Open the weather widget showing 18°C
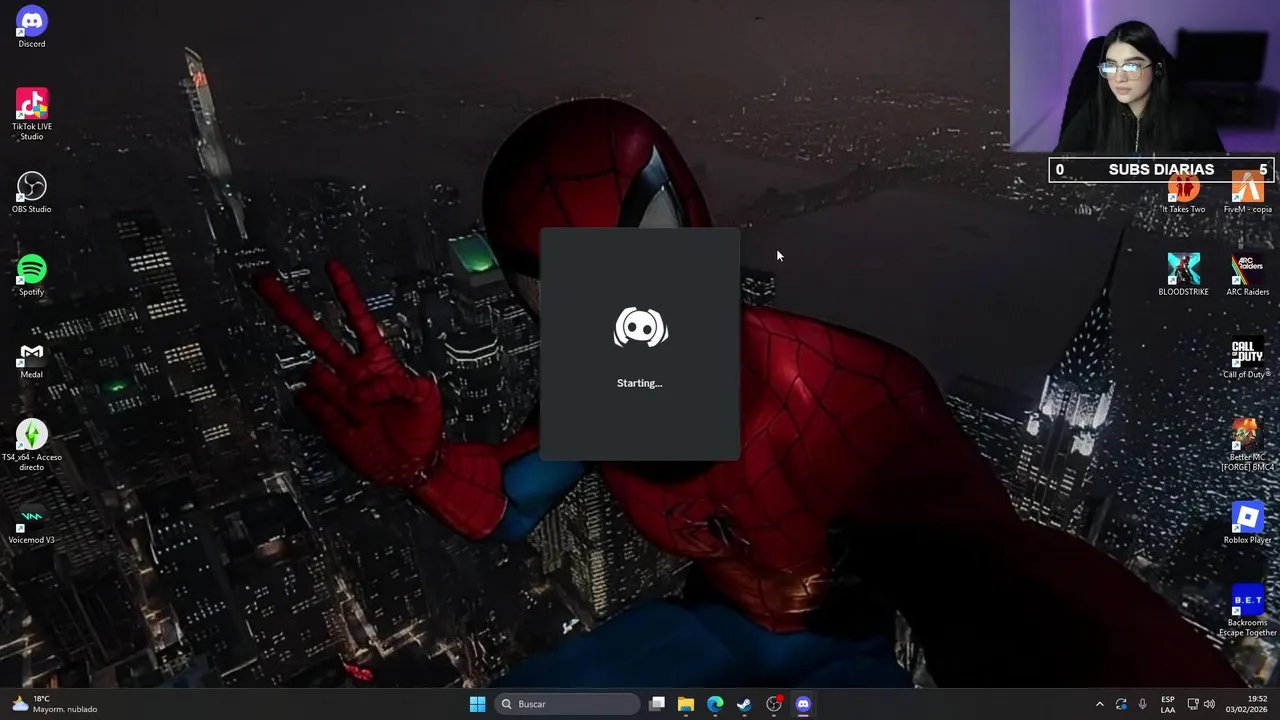Viewport: 1280px width, 720px height. tap(55, 704)
